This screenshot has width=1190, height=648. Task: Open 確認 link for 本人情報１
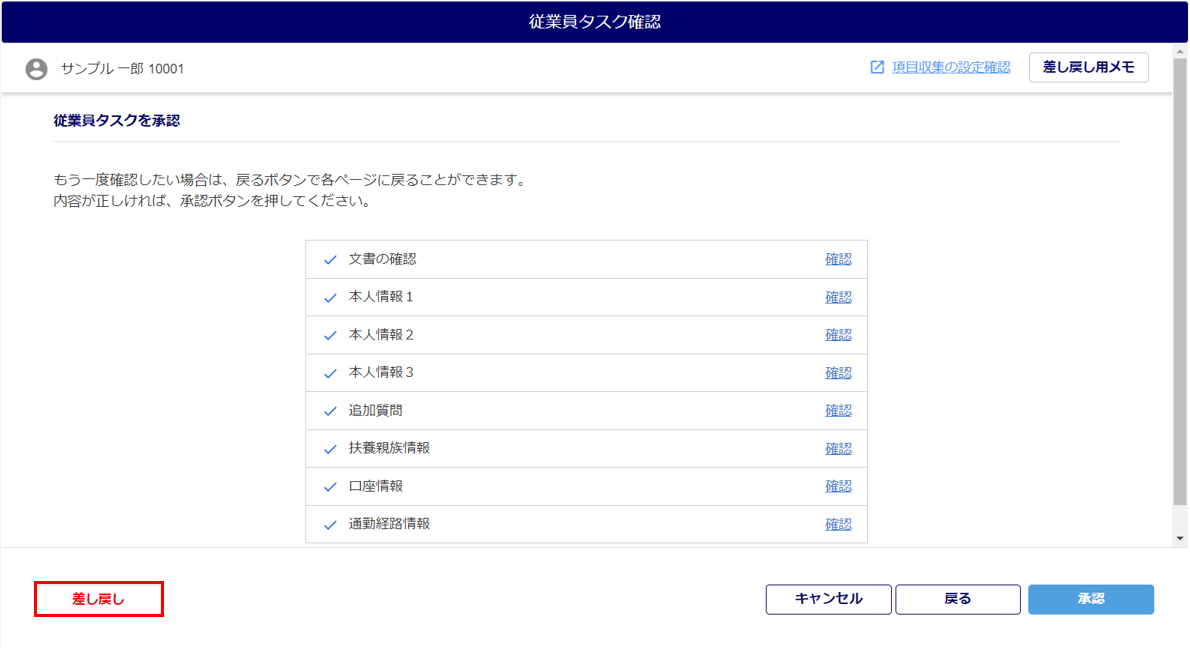(x=838, y=297)
